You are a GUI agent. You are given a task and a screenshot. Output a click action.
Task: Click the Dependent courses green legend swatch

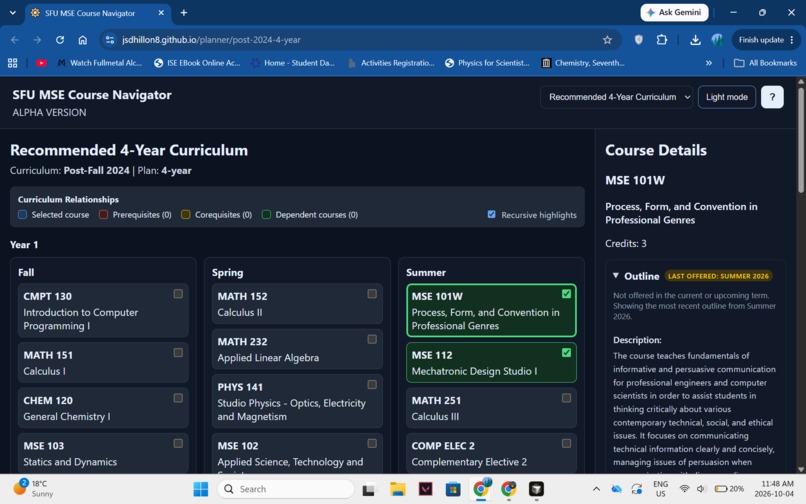point(266,214)
